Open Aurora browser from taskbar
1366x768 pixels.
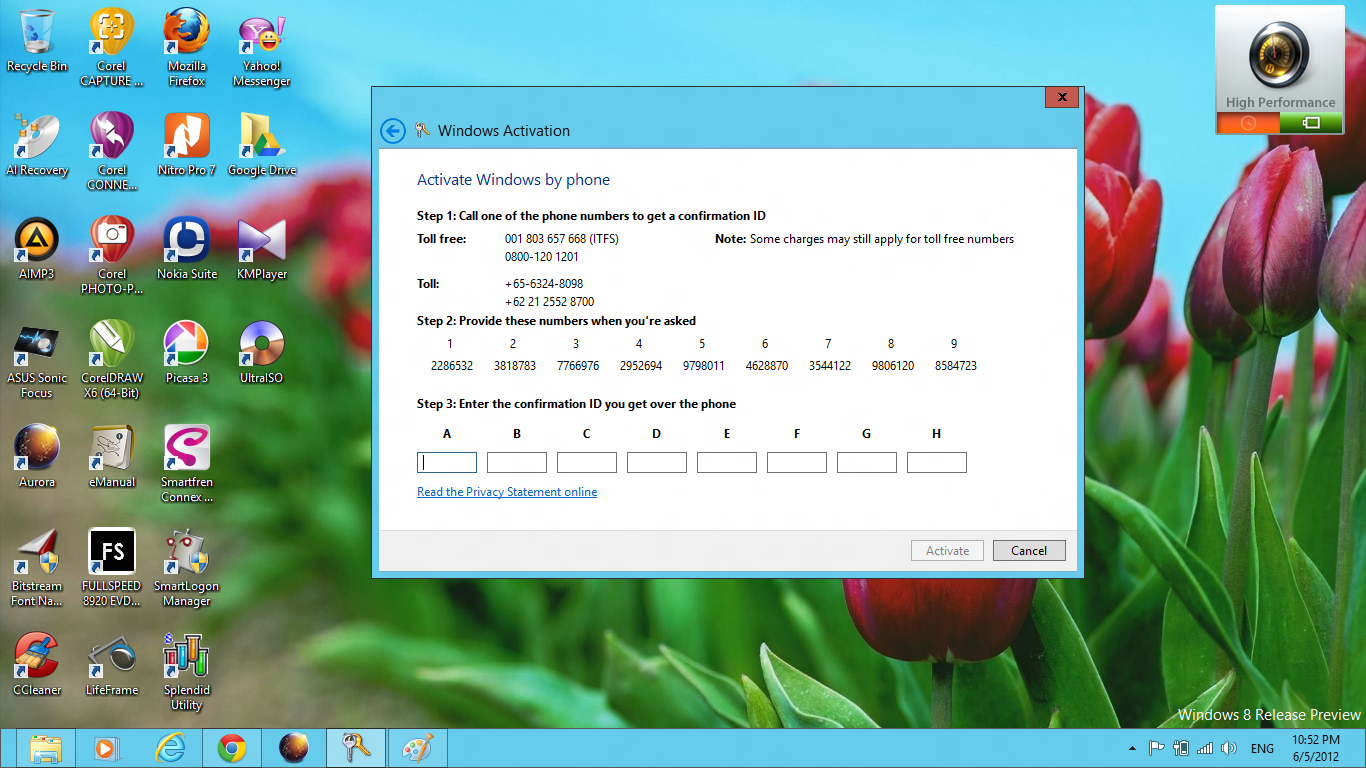[x=293, y=748]
